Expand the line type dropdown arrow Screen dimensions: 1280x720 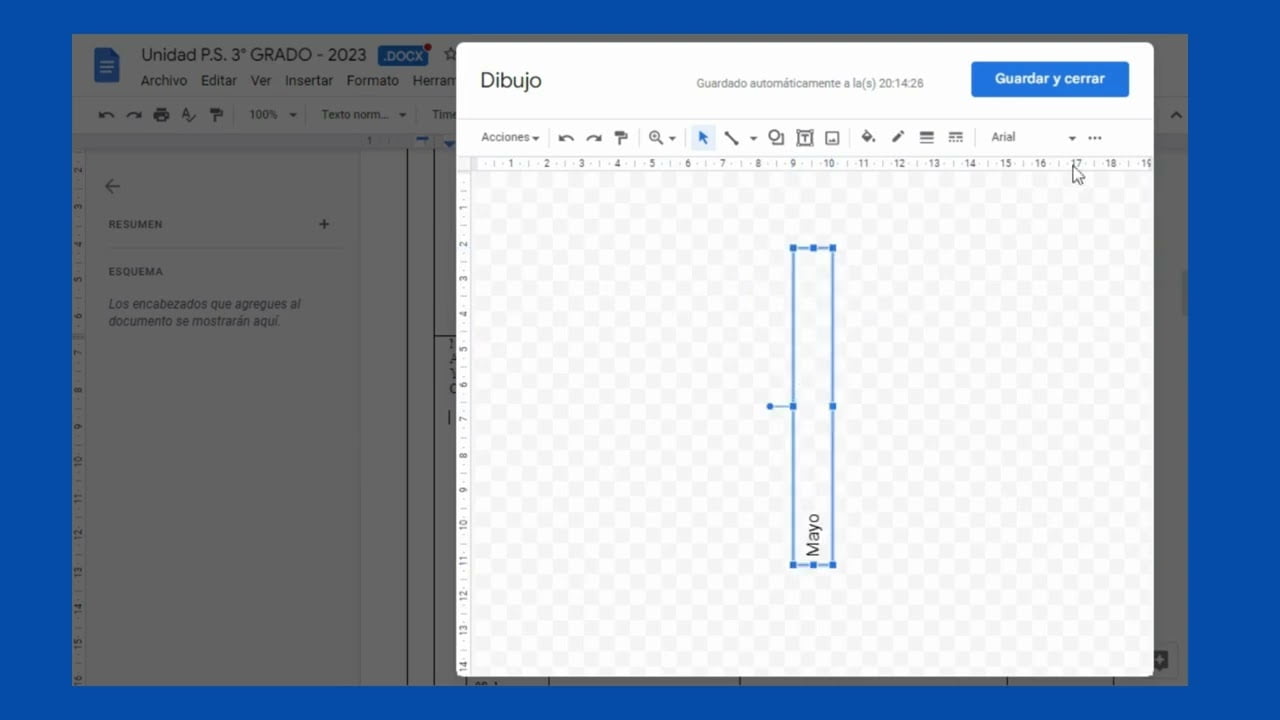tap(753, 139)
